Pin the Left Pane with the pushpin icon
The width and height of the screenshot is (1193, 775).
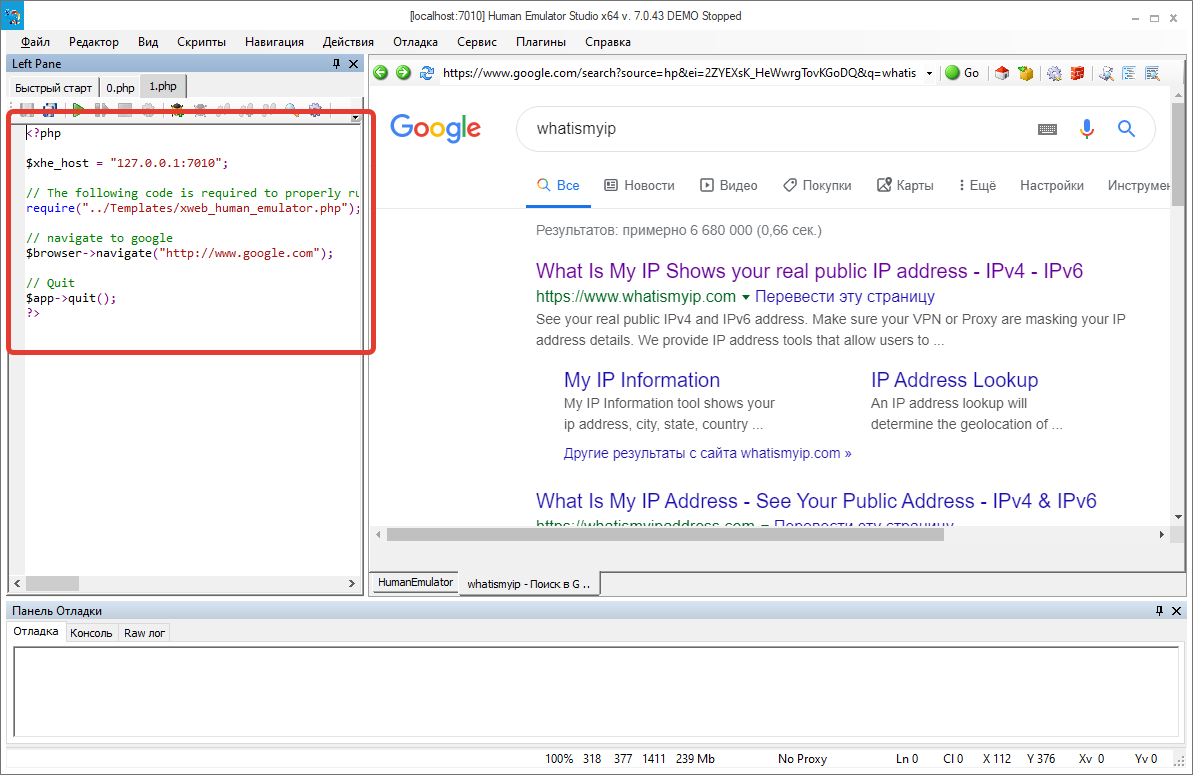click(336, 64)
